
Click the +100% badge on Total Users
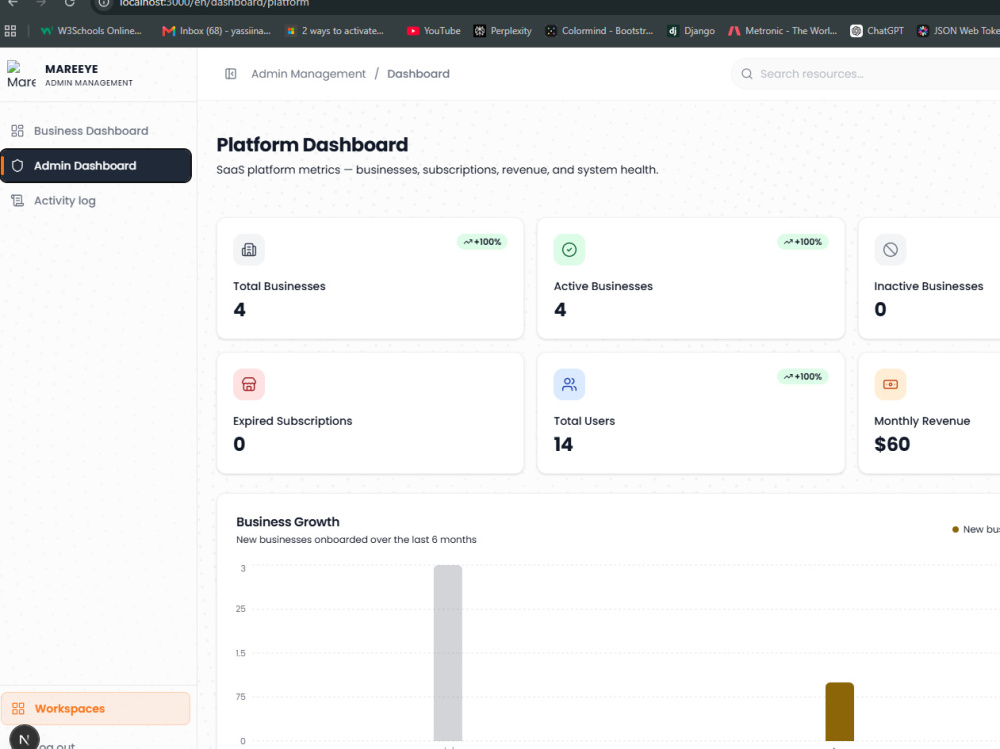tap(803, 376)
